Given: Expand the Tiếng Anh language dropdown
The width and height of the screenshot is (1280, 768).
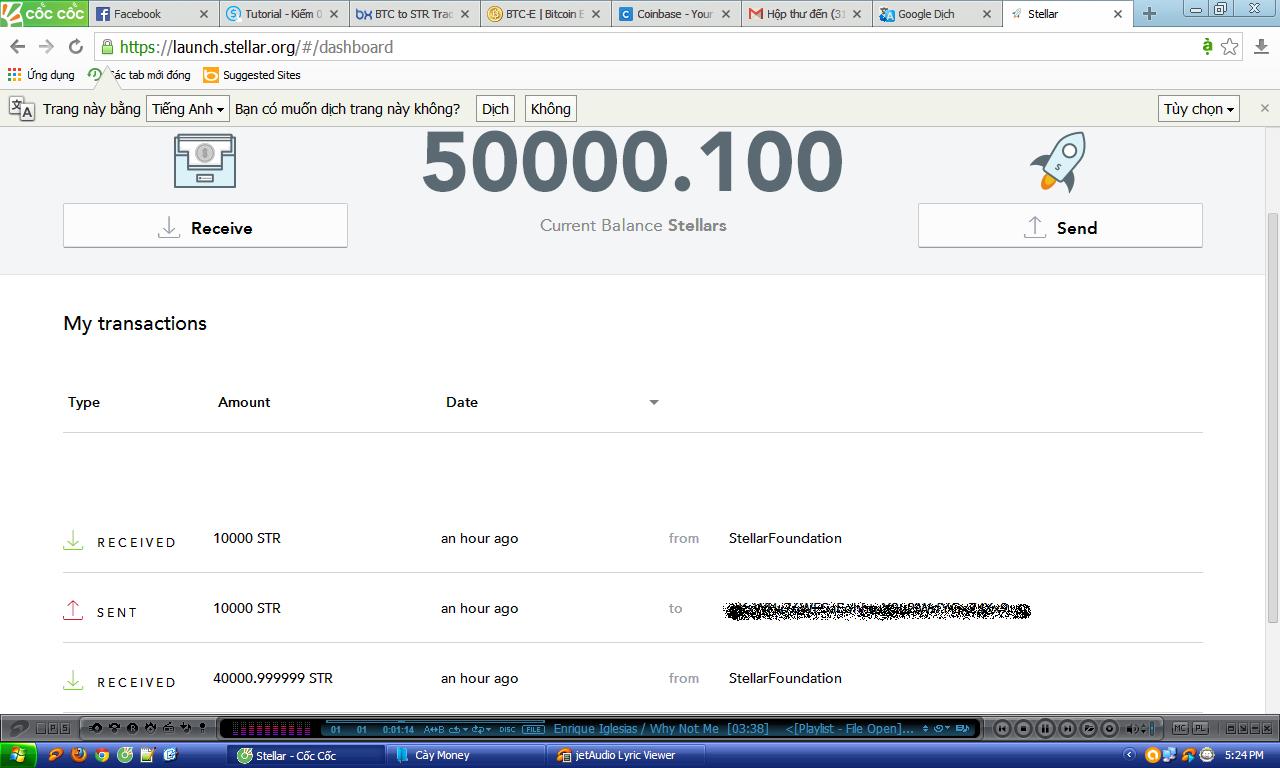Looking at the screenshot, I should click(188, 109).
